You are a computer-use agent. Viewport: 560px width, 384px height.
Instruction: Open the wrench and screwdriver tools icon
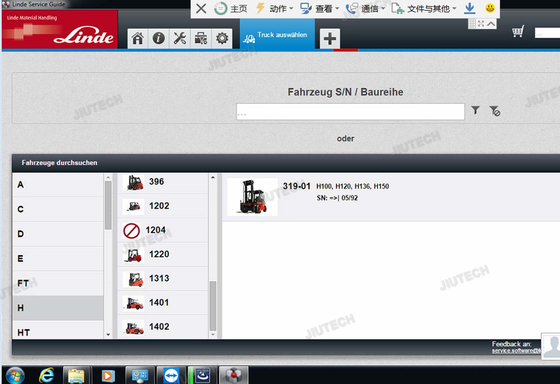[180, 38]
